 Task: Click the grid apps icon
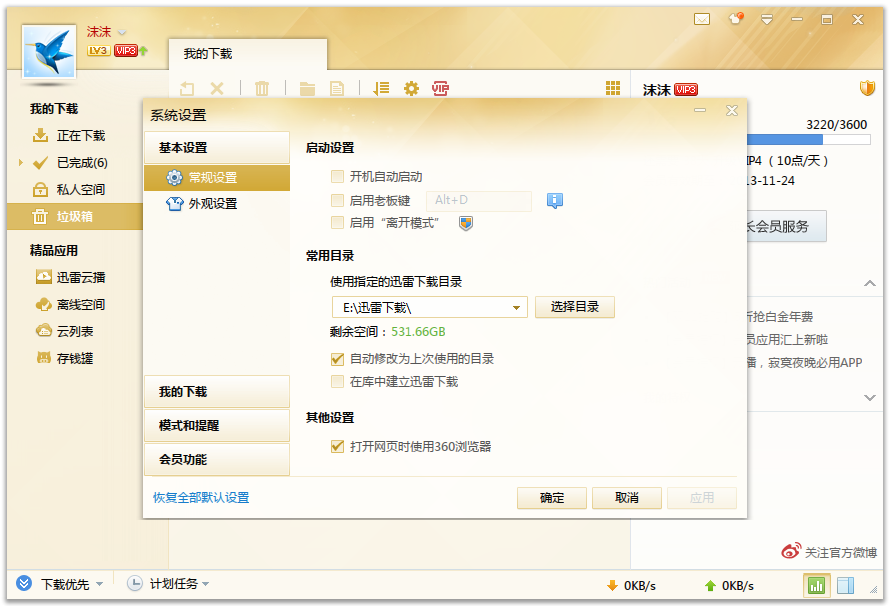[x=612, y=88]
